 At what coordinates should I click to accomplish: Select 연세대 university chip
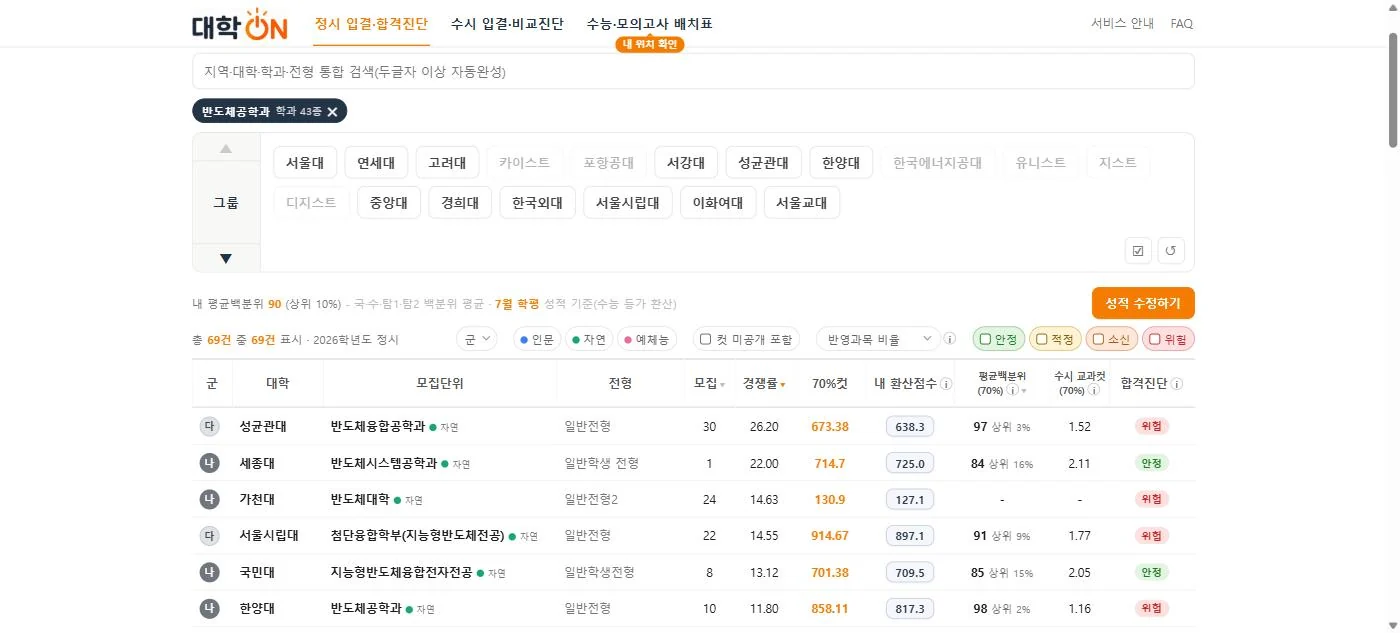(376, 162)
